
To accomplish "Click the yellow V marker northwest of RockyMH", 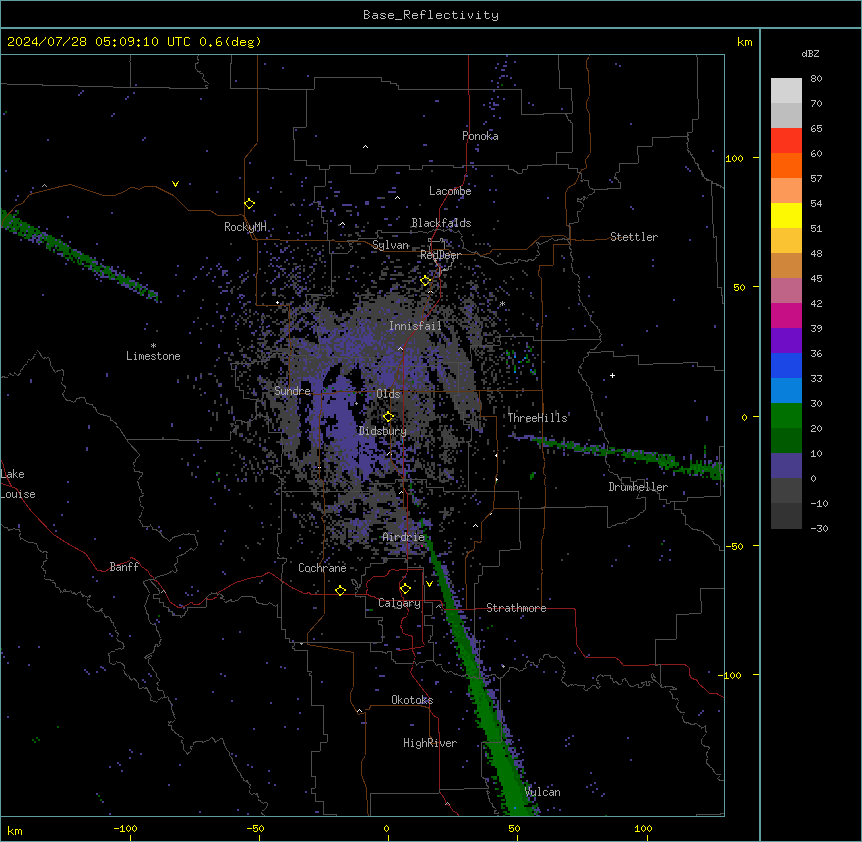I will pos(175,184).
